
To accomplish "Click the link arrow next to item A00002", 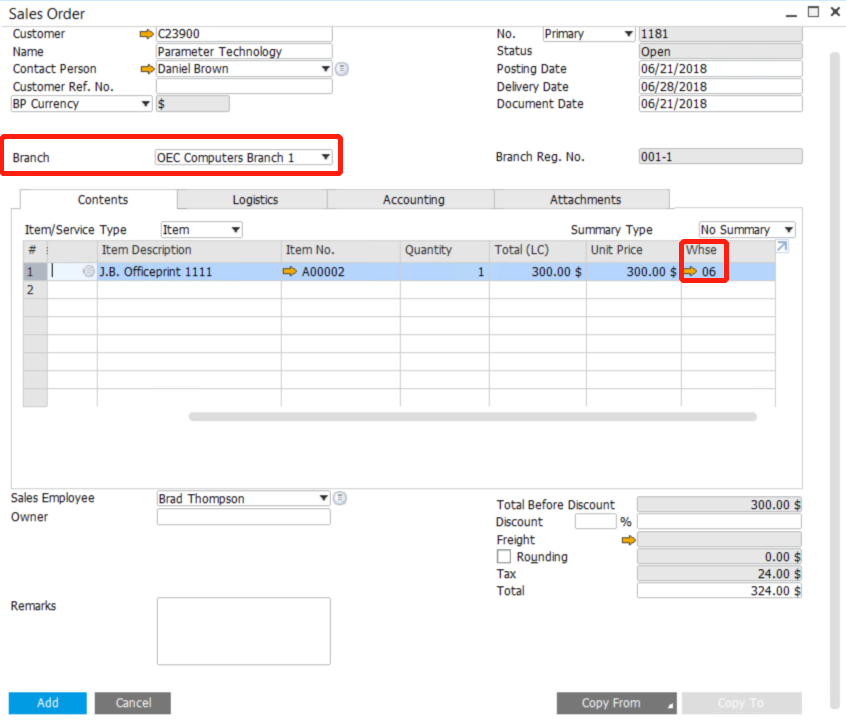I will (x=290, y=271).
